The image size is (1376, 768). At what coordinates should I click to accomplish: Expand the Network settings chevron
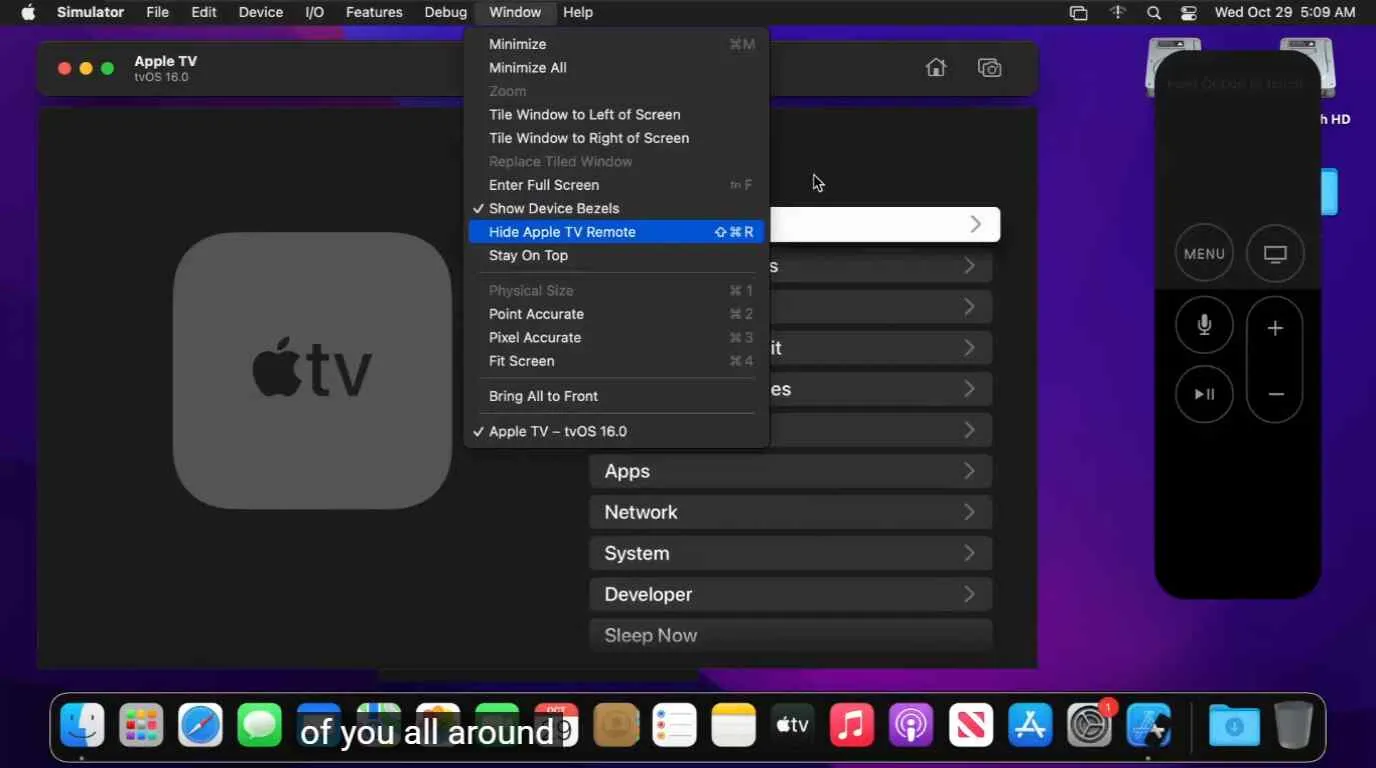coord(969,512)
